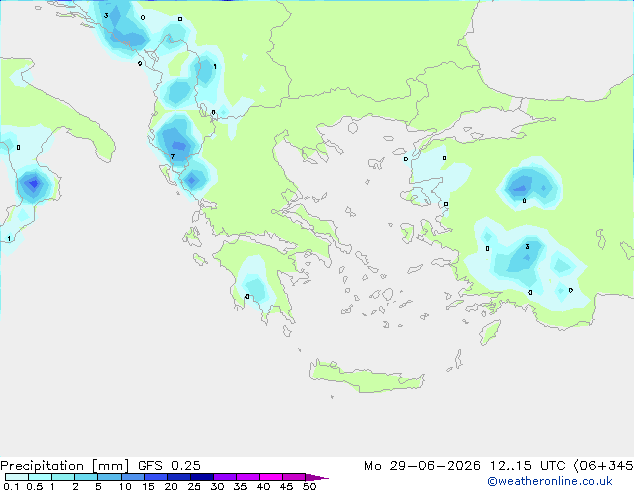Click the '20' legend scale number
This screenshot has height=490, width=634.
[x=171, y=486]
